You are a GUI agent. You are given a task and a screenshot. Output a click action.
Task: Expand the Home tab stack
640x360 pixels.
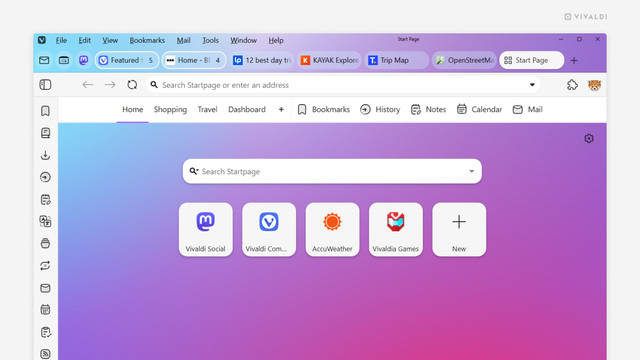194,60
